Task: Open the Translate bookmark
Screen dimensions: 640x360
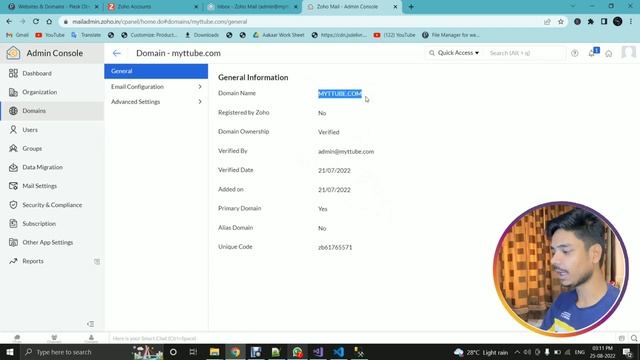Action: (86, 35)
